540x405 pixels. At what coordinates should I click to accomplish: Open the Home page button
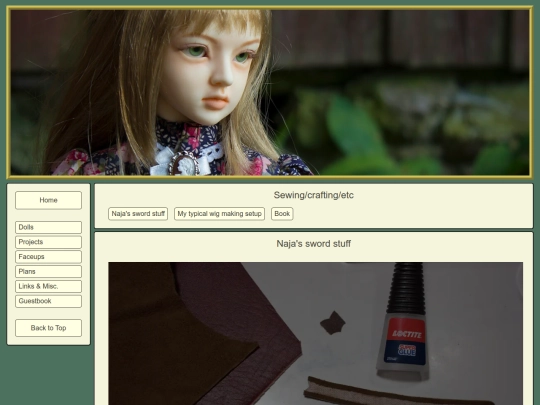(48, 200)
